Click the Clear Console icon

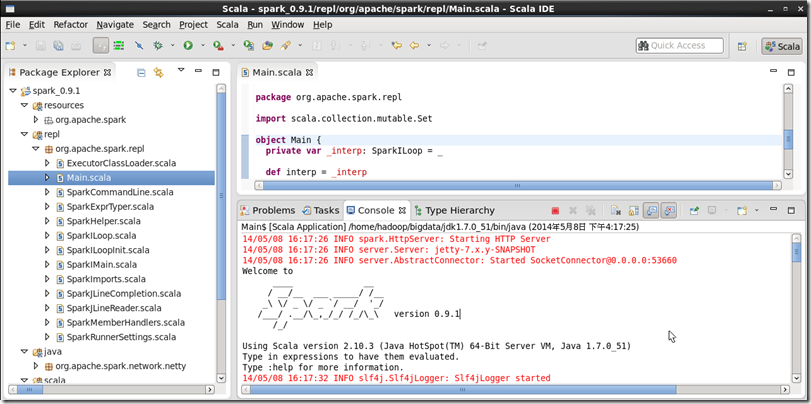pyautogui.click(x=615, y=211)
